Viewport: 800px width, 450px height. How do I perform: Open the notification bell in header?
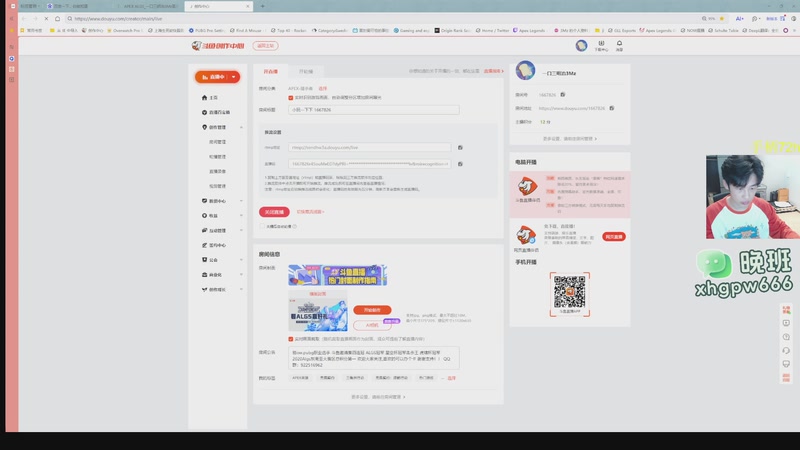(619, 46)
